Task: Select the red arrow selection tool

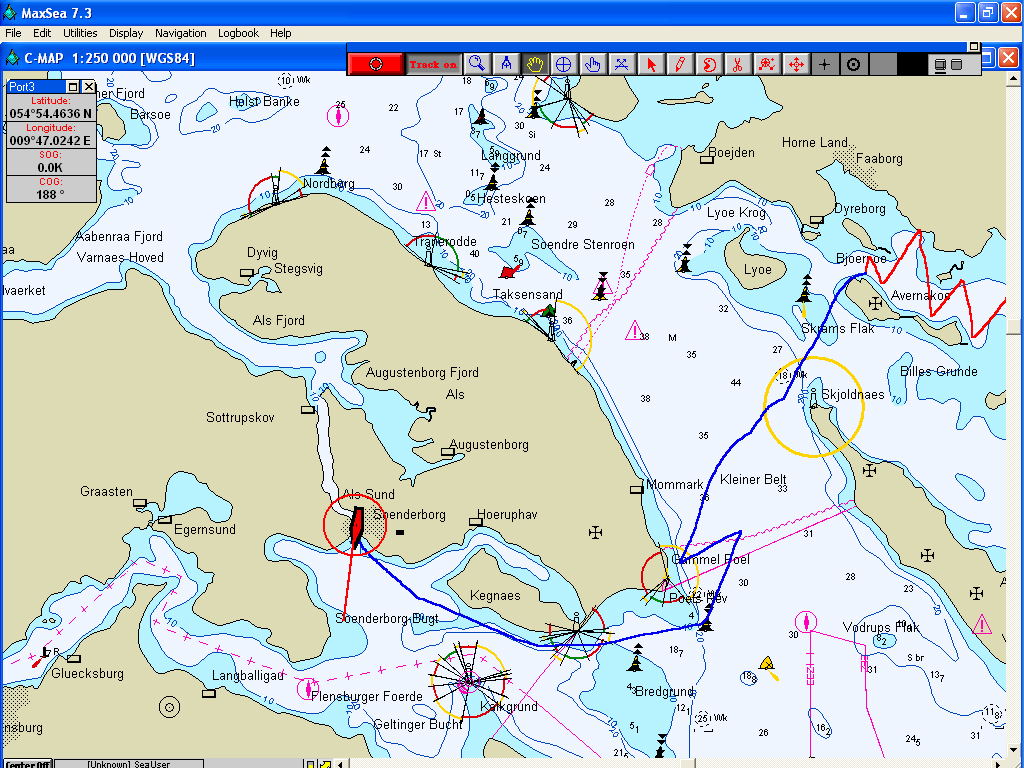Action: pos(650,64)
